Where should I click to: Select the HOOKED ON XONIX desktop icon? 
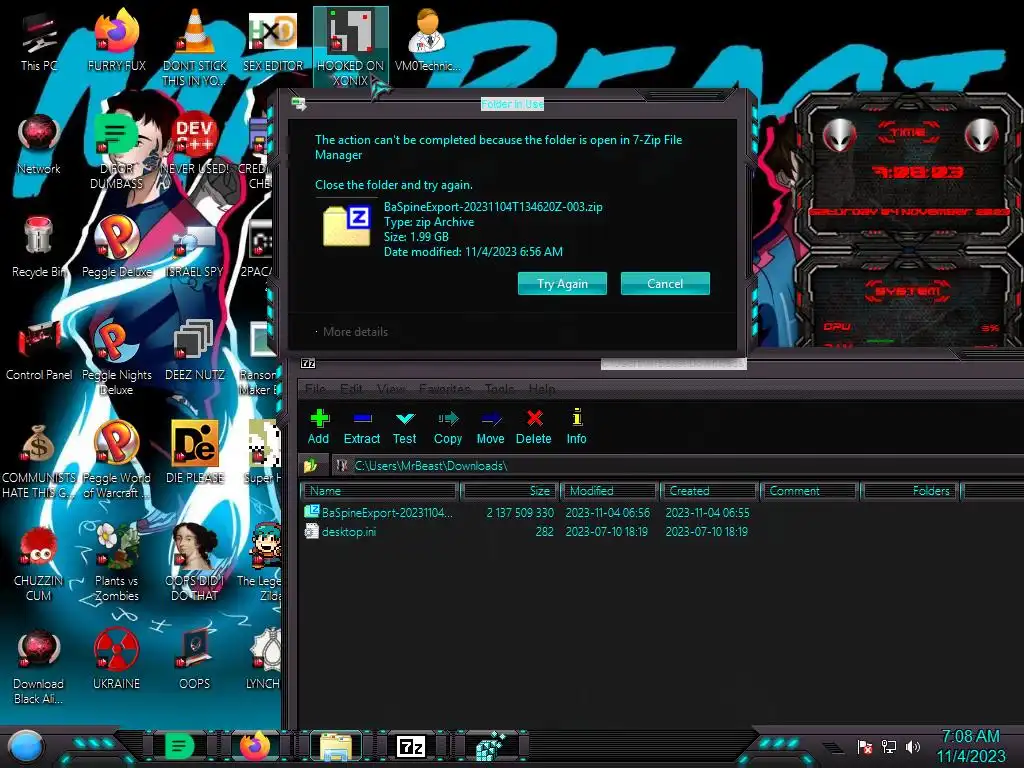[x=351, y=48]
